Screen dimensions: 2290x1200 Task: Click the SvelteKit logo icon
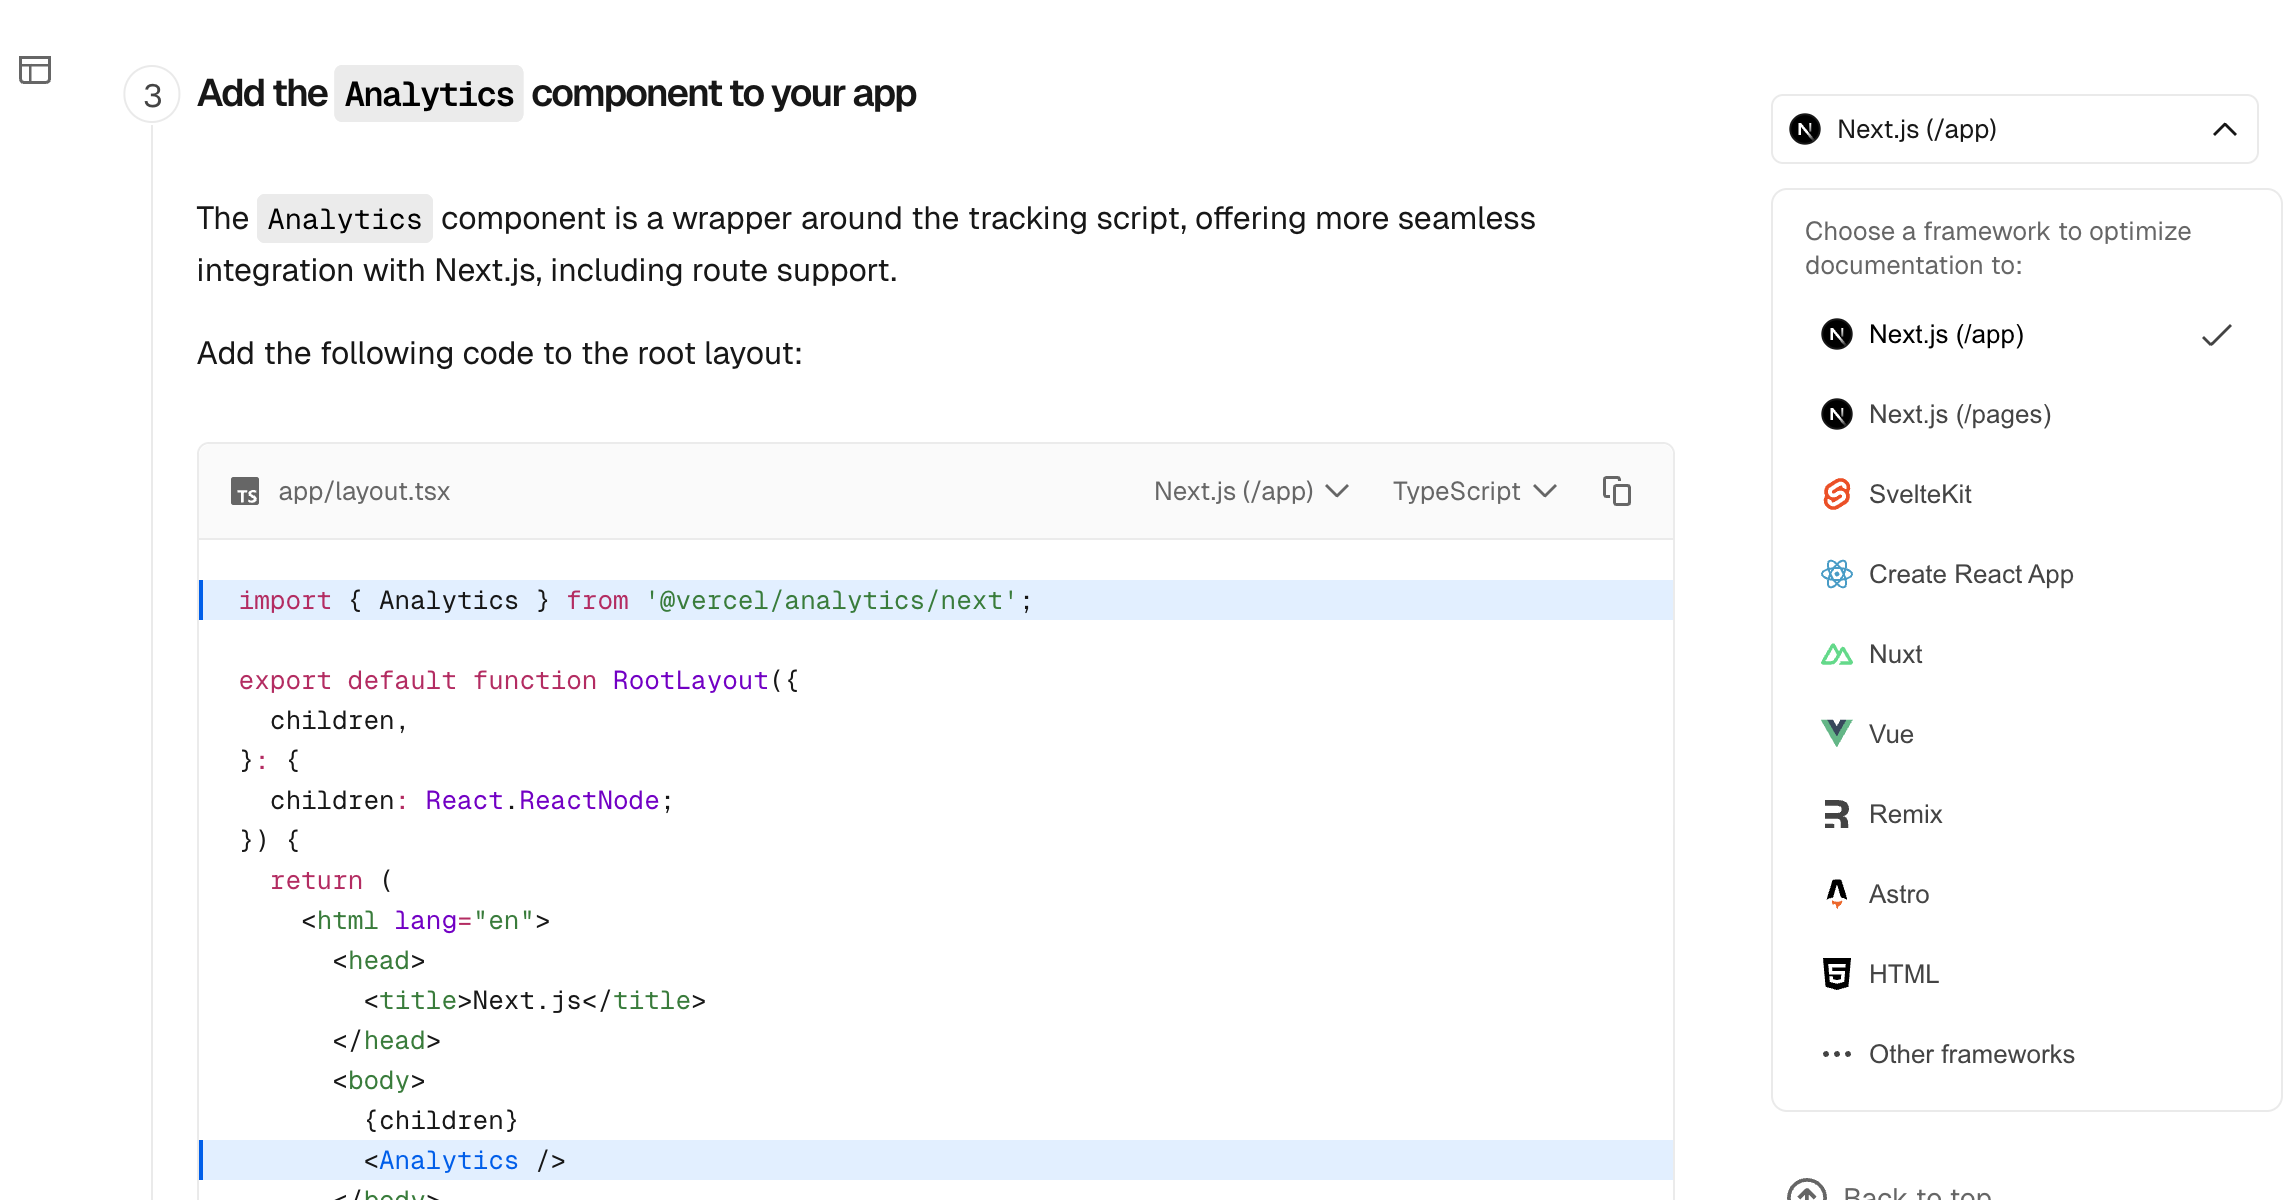tap(1836, 494)
